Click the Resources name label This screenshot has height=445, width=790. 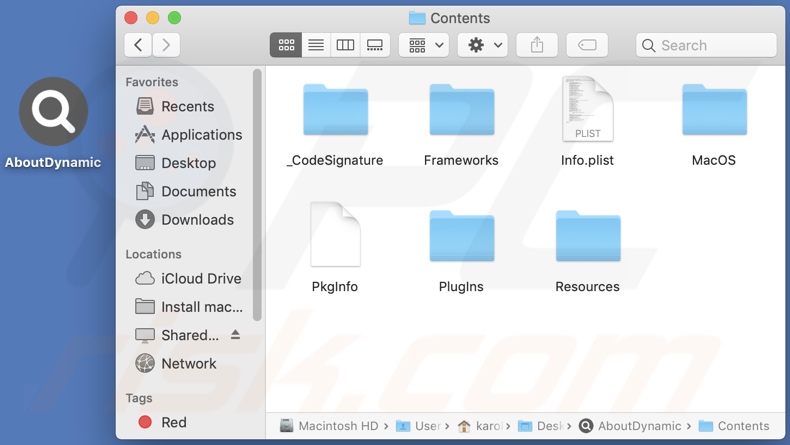(587, 287)
